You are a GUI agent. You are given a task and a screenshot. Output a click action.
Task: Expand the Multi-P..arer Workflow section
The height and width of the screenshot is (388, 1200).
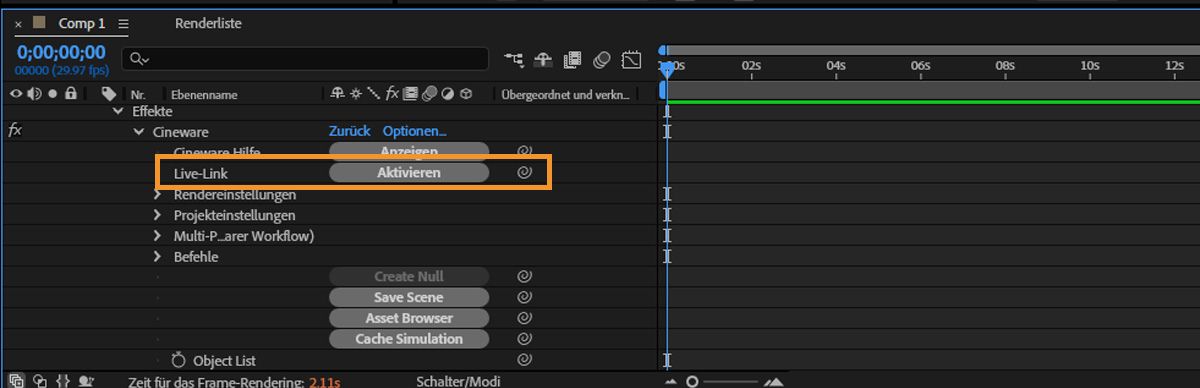point(157,236)
